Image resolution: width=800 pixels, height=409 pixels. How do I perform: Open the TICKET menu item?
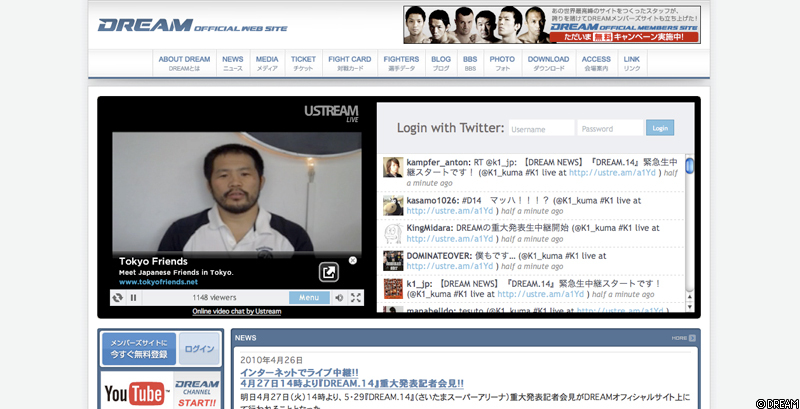pyautogui.click(x=303, y=63)
